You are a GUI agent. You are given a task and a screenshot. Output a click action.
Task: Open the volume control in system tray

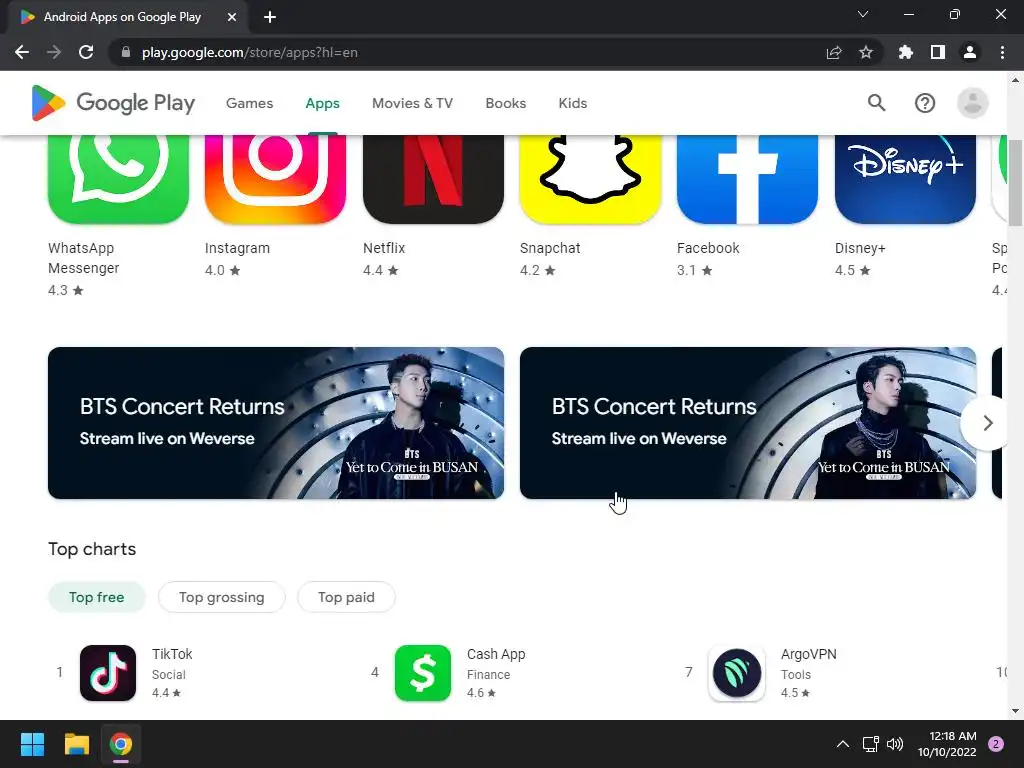(x=895, y=744)
